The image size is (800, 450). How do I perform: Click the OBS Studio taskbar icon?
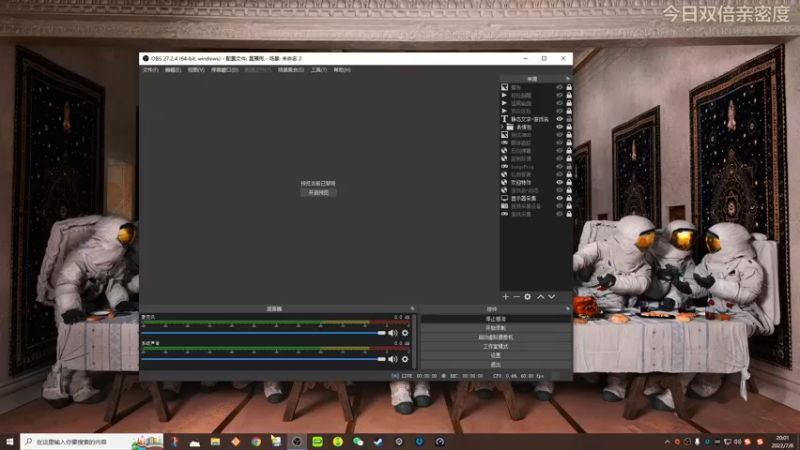click(297, 442)
